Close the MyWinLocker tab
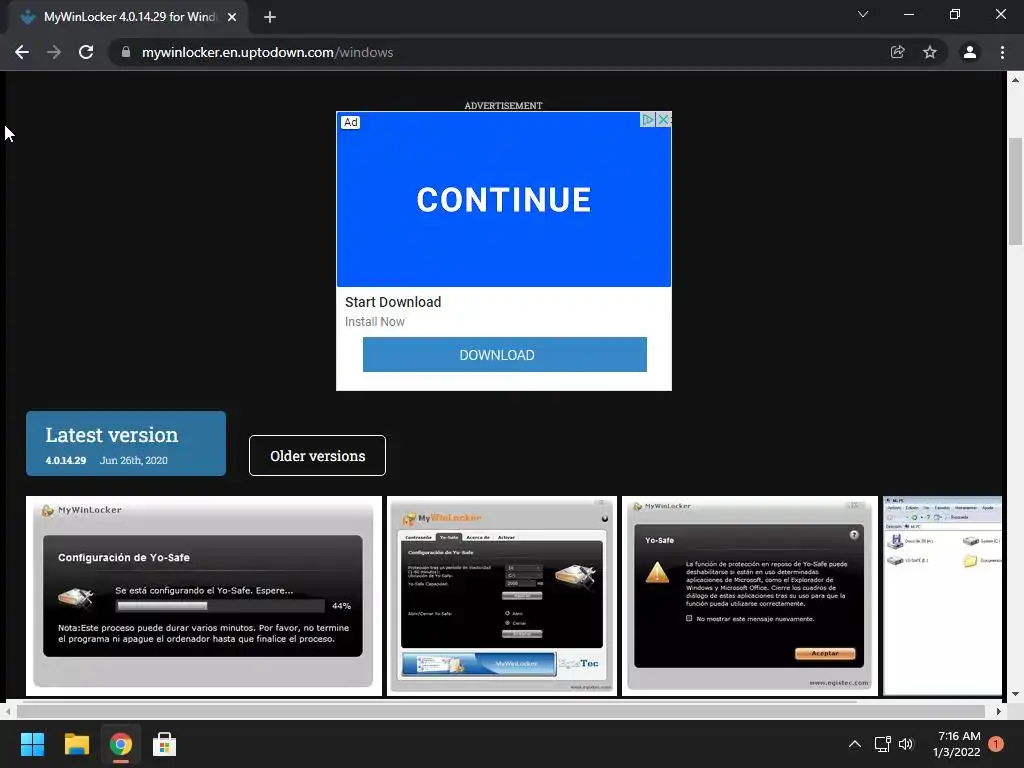 pos(232,17)
